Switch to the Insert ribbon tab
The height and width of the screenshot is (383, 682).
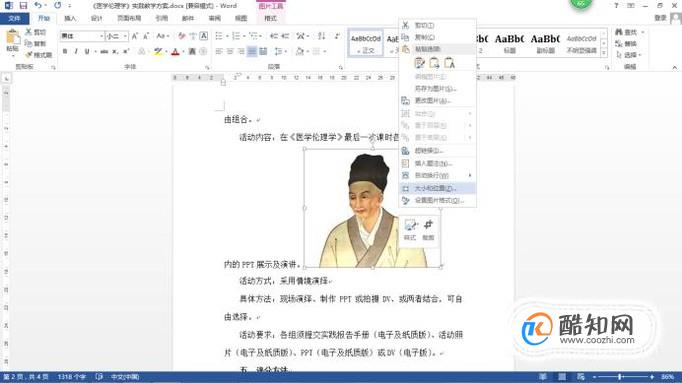coord(70,18)
